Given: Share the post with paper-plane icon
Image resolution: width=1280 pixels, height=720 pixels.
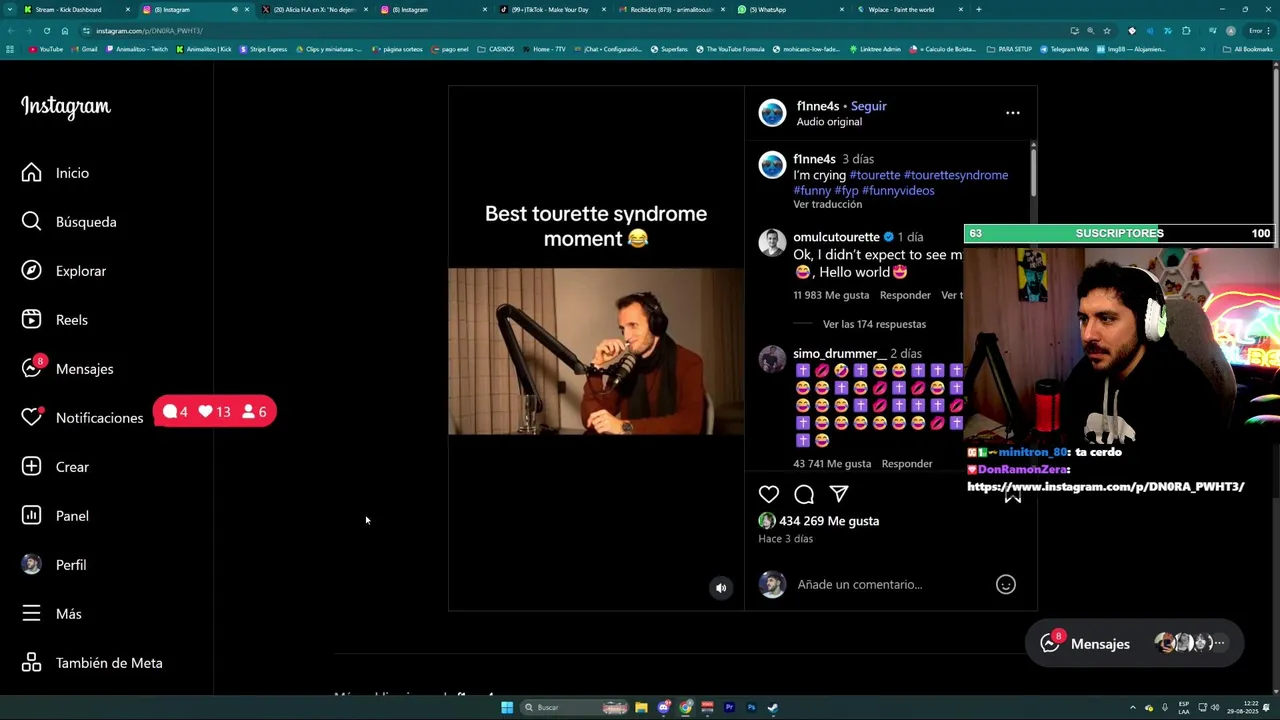Looking at the screenshot, I should [839, 494].
